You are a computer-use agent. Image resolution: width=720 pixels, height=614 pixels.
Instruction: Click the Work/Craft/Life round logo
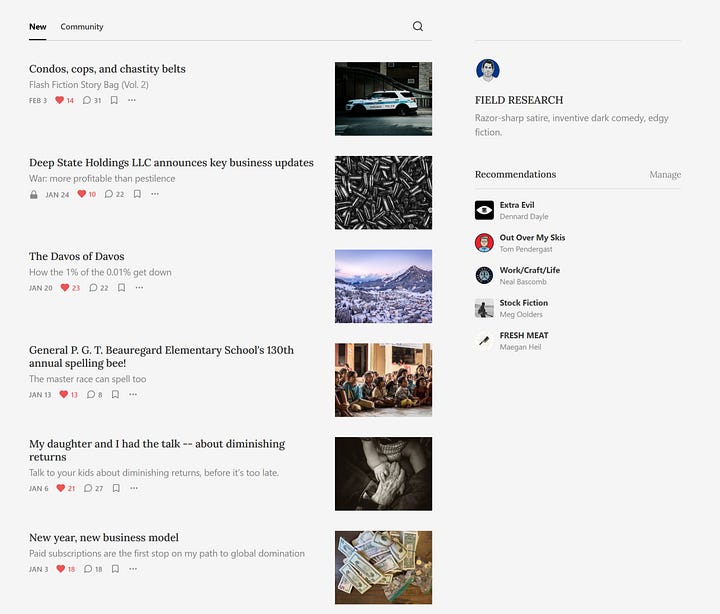(484, 275)
